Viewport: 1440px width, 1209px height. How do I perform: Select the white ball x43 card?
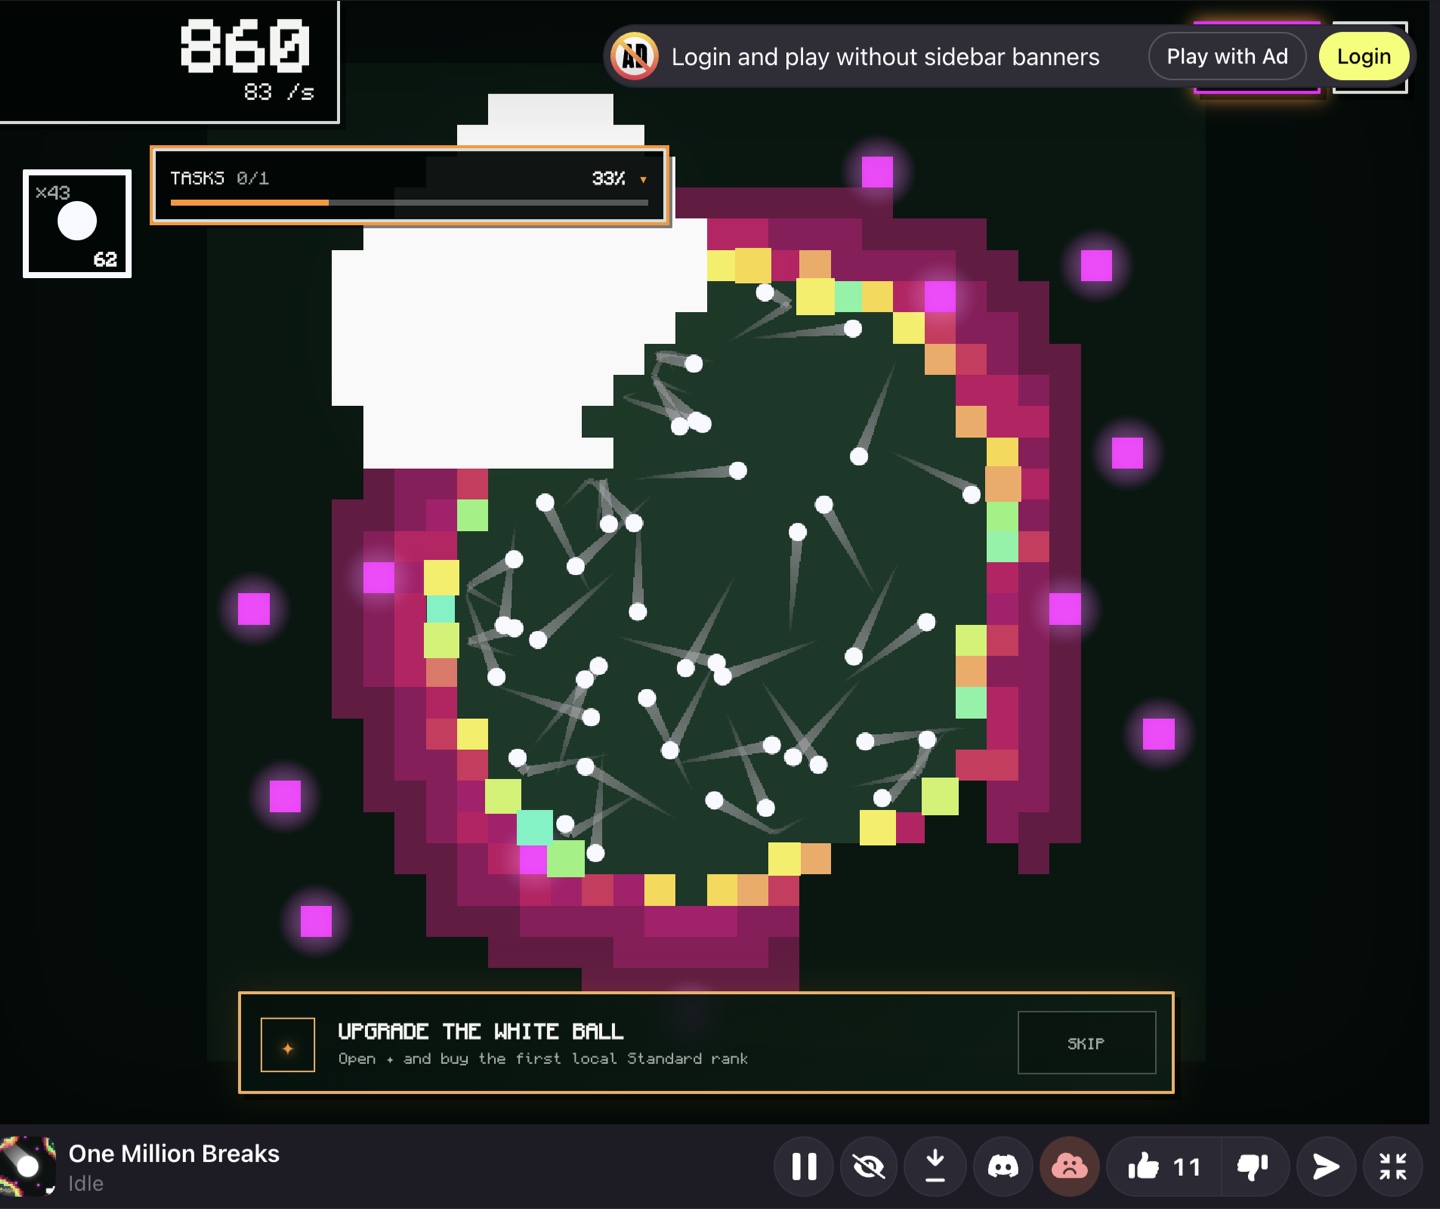point(77,223)
